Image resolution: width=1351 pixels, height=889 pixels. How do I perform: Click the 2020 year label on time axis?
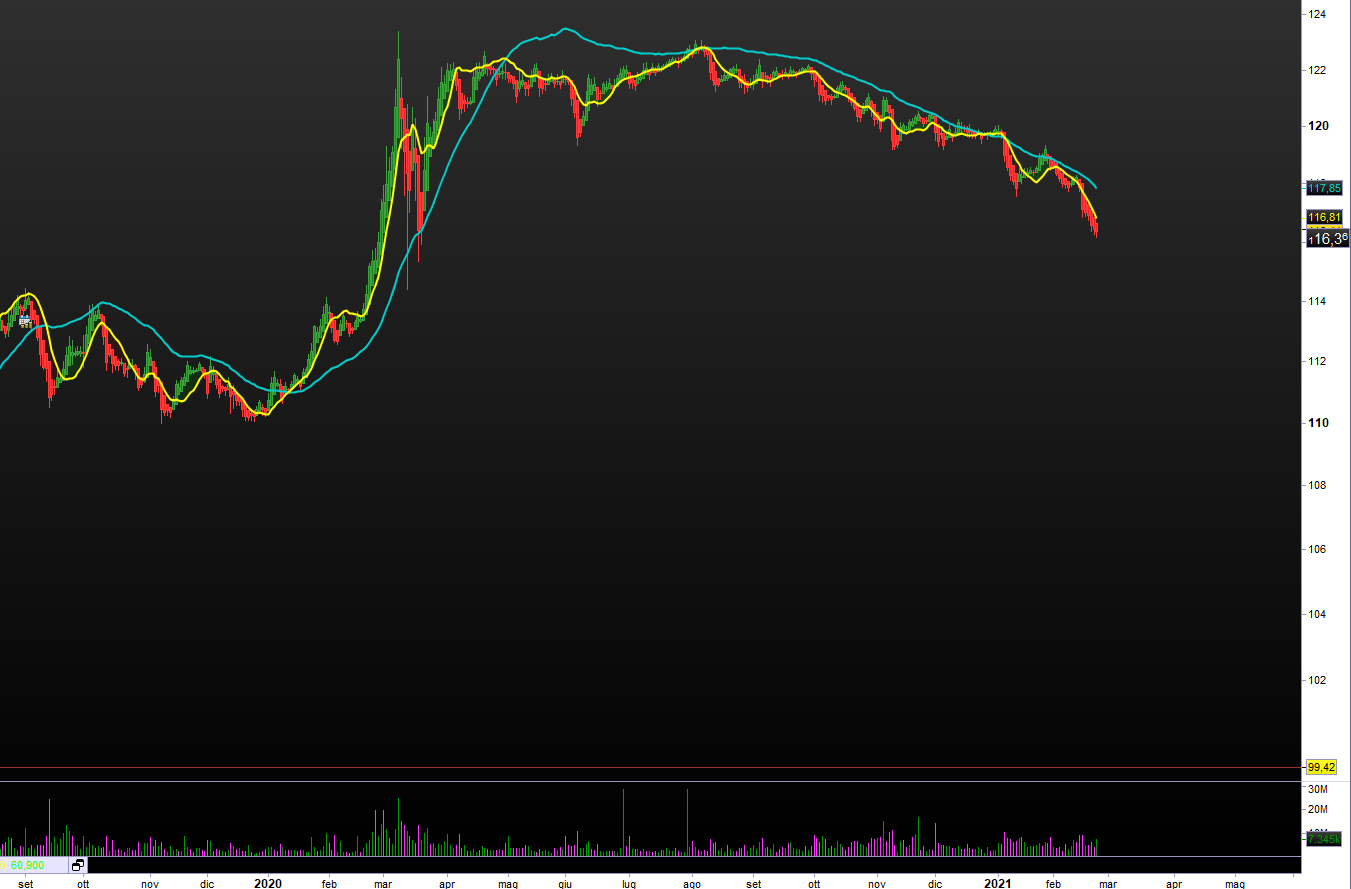pos(268,883)
